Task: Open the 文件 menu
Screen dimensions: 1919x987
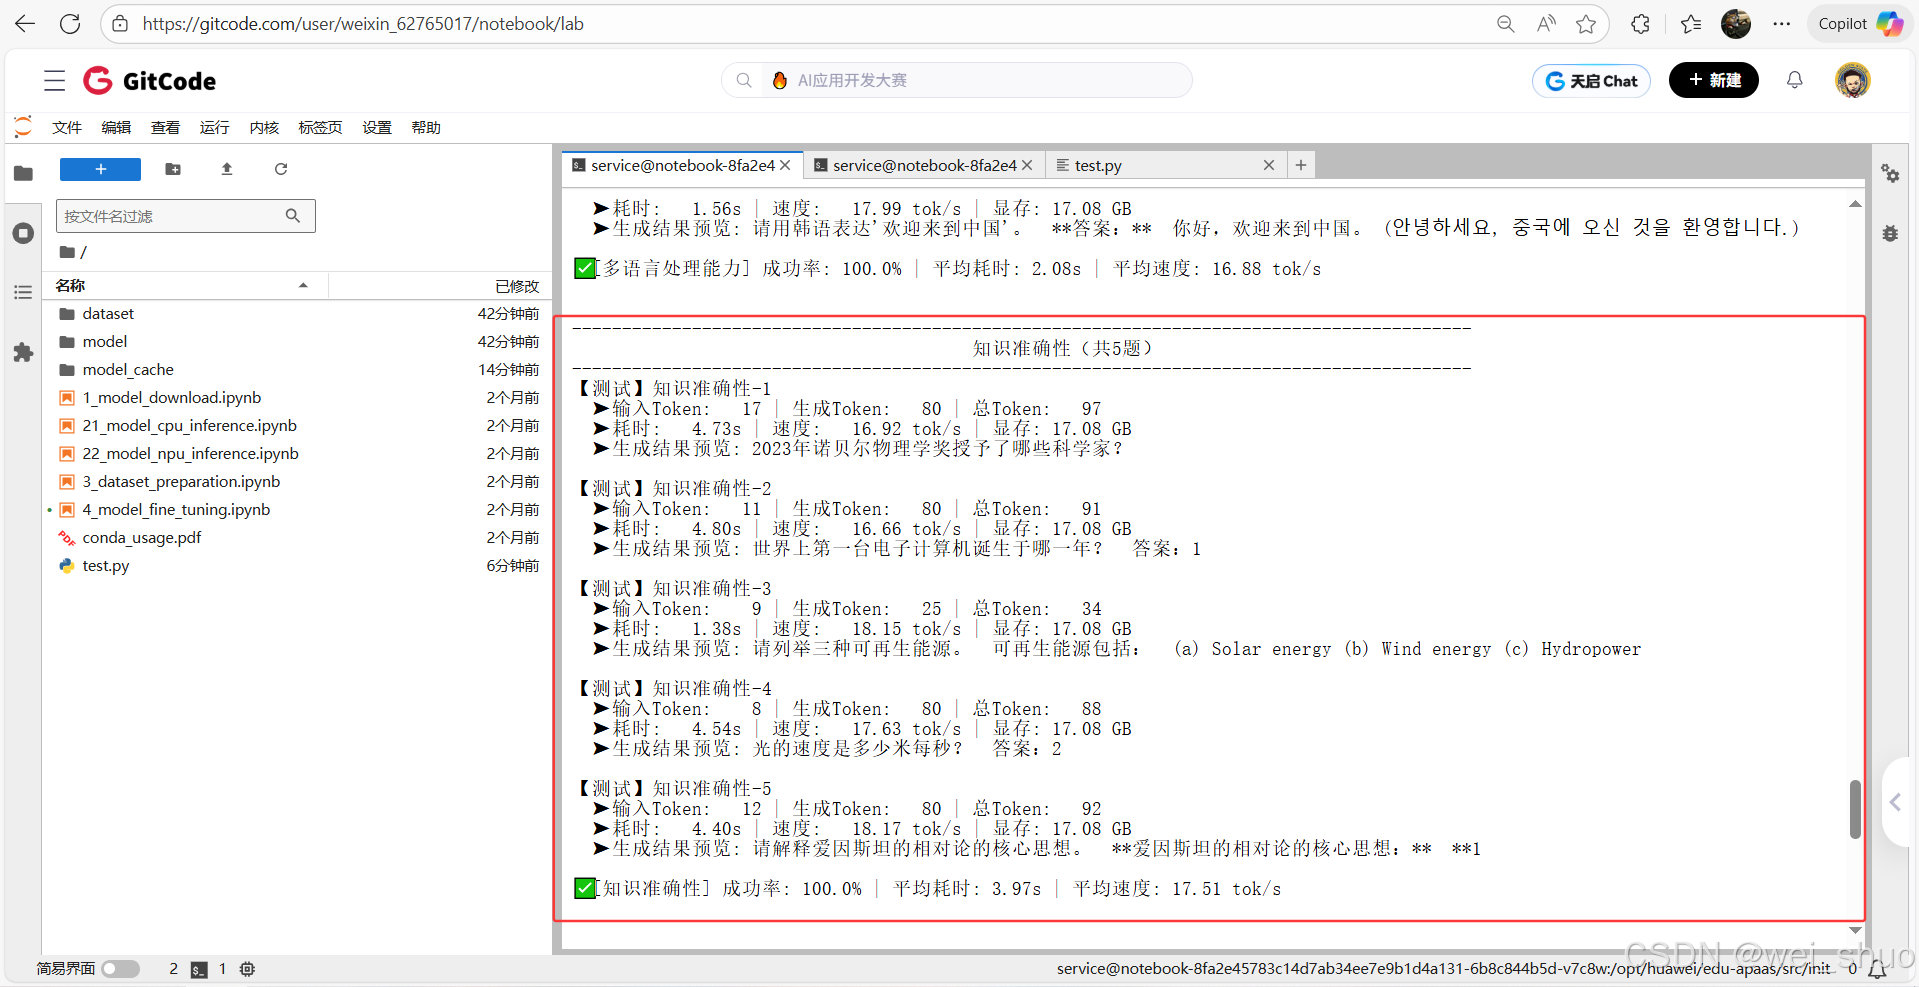Action: coord(67,127)
